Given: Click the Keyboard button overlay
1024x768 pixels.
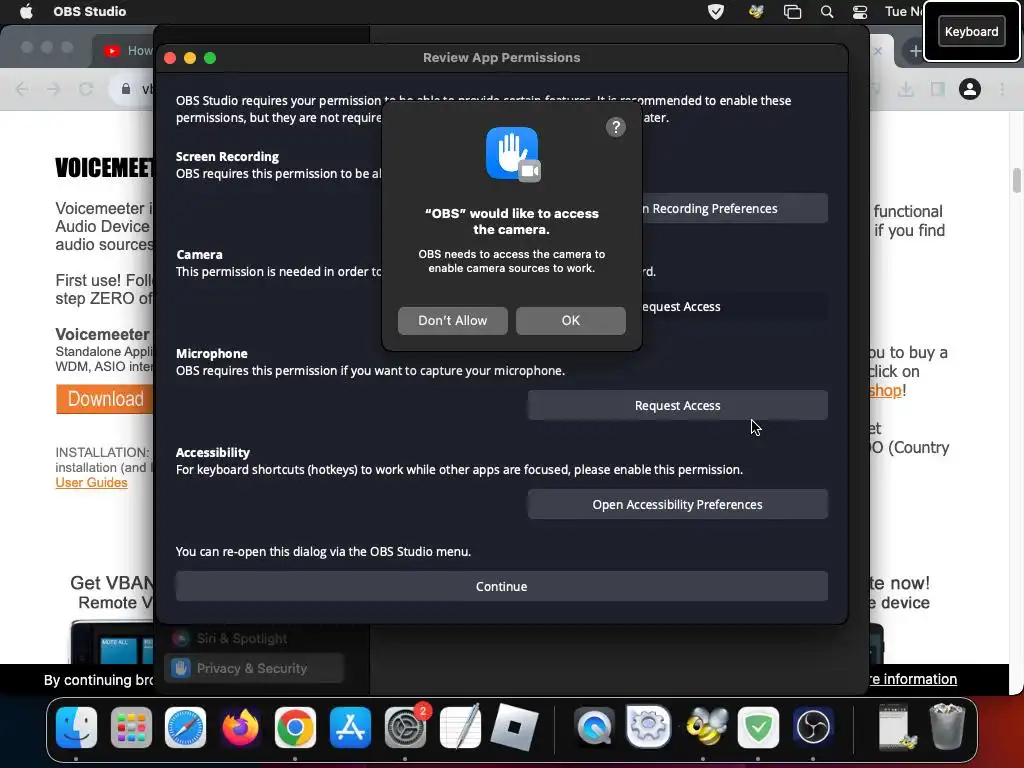Looking at the screenshot, I should pos(971,31).
